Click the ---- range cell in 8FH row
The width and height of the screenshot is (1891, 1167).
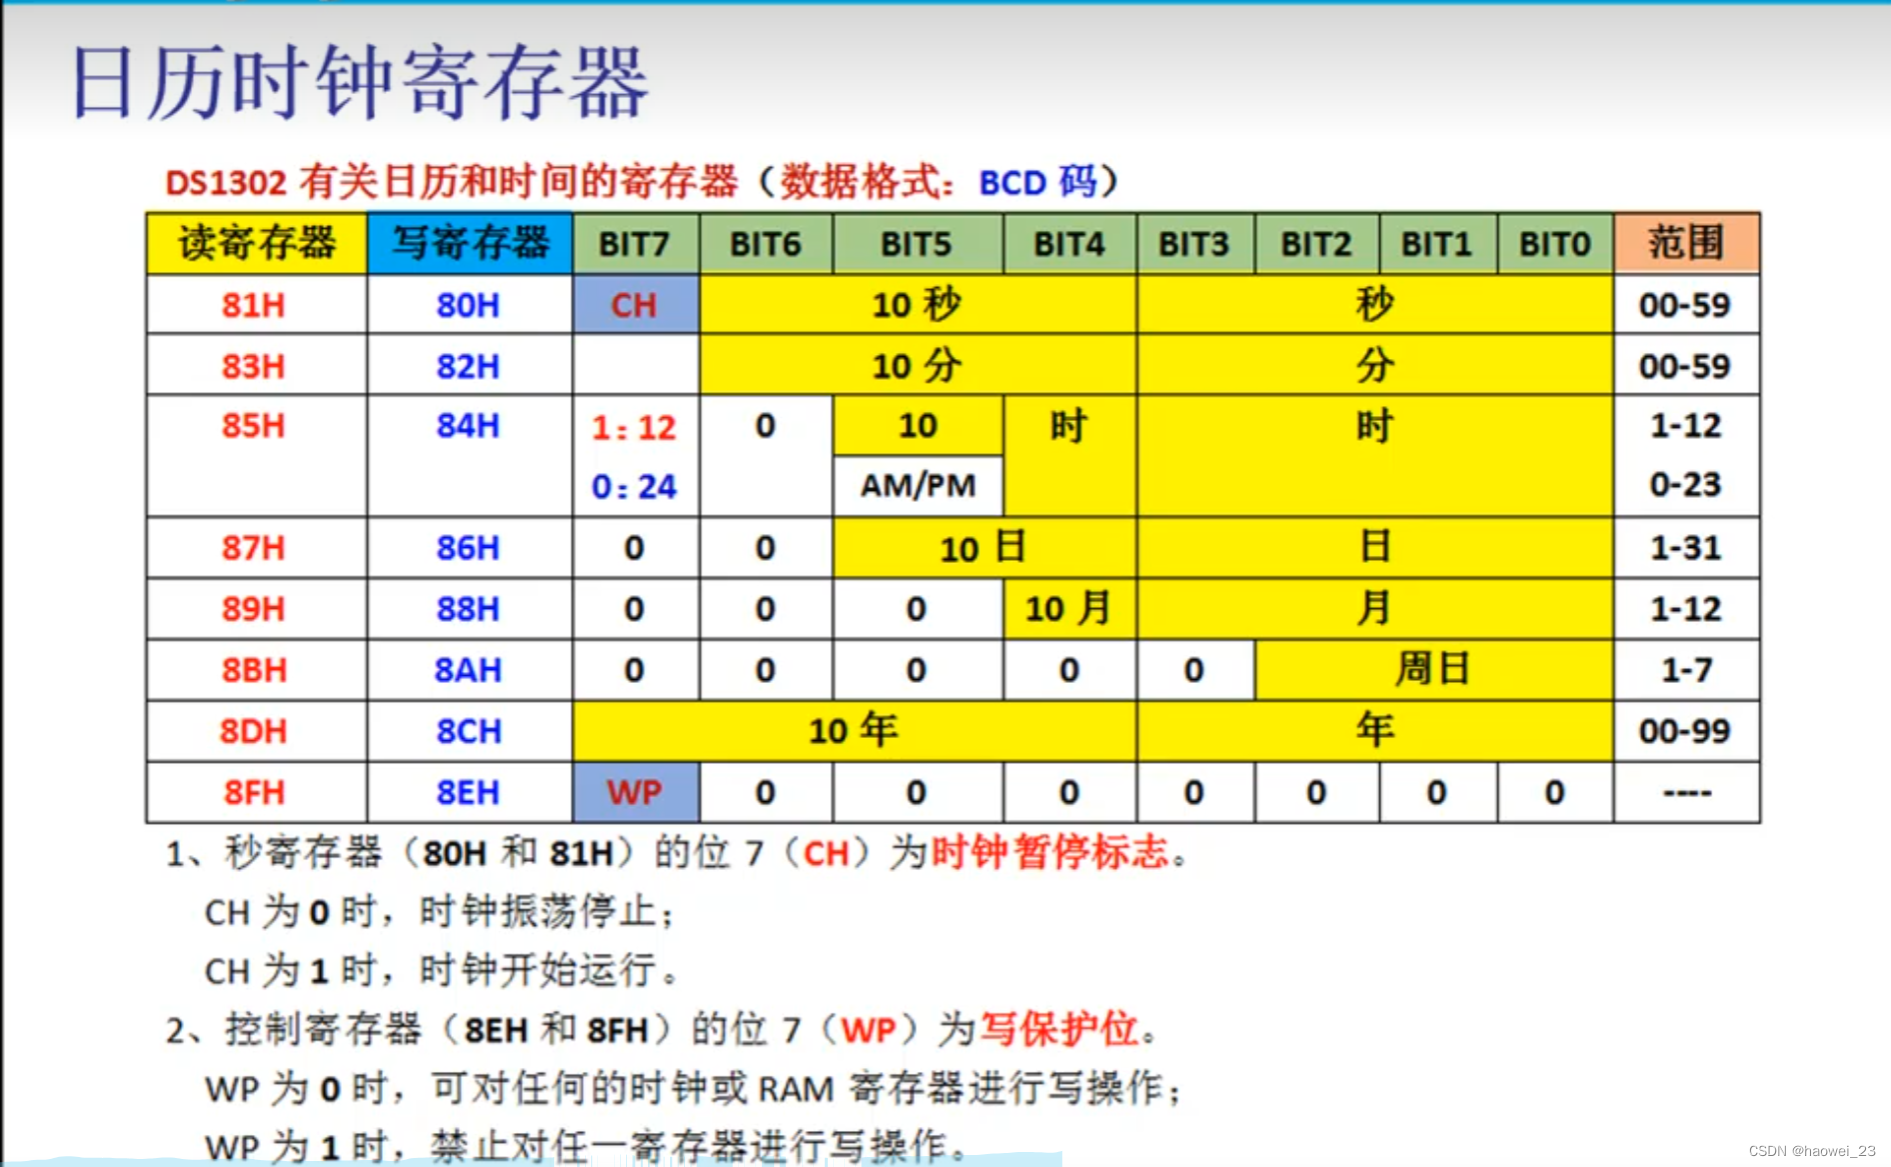(x=1686, y=792)
